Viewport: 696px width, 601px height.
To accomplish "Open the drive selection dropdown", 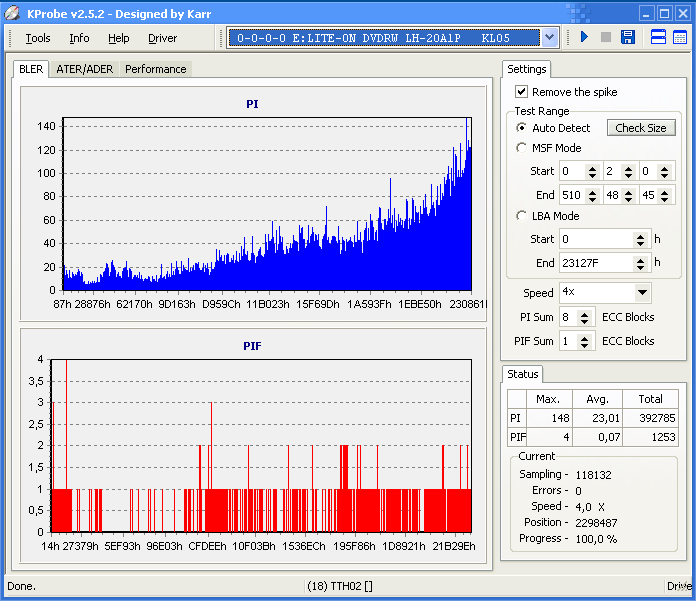I will (x=549, y=37).
